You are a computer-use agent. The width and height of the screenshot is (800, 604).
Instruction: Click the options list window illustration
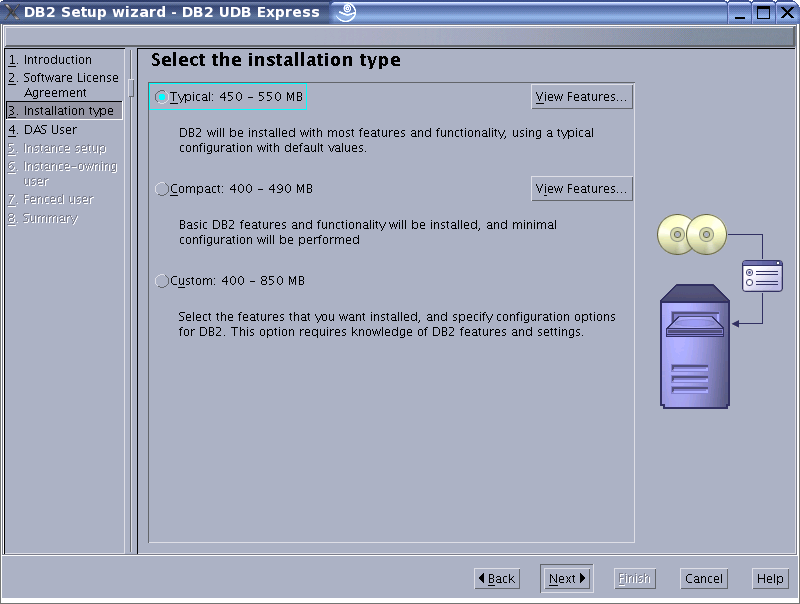(762, 276)
